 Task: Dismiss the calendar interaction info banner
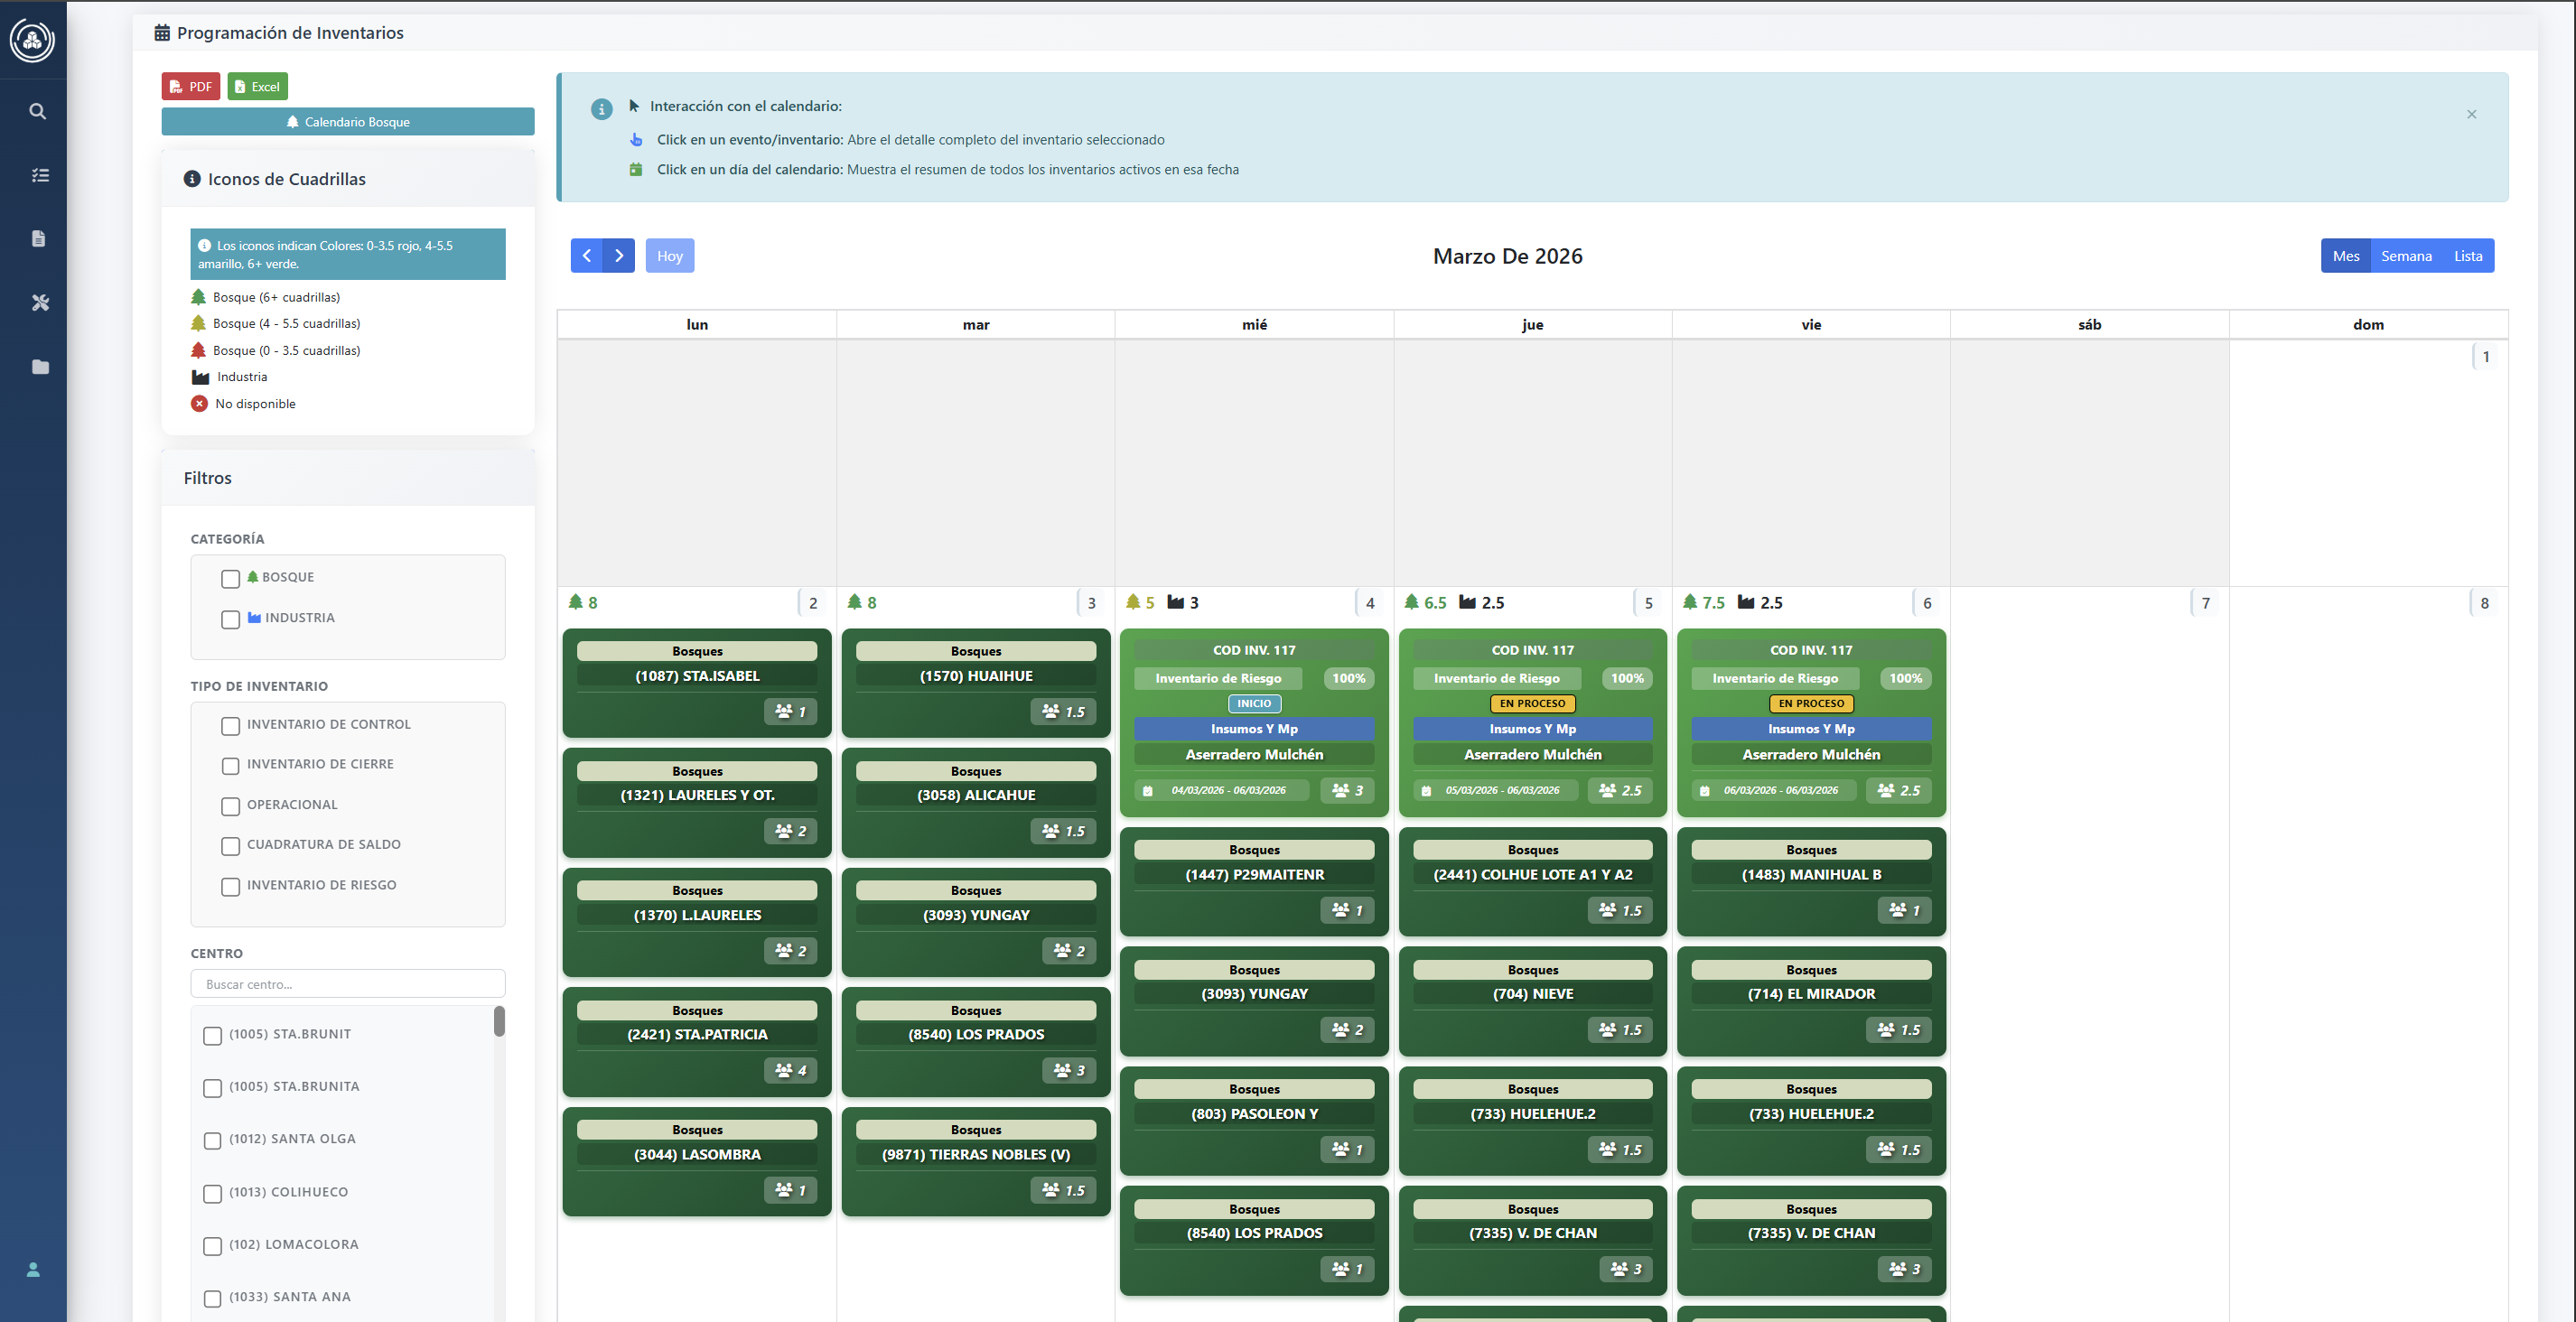(x=2471, y=114)
